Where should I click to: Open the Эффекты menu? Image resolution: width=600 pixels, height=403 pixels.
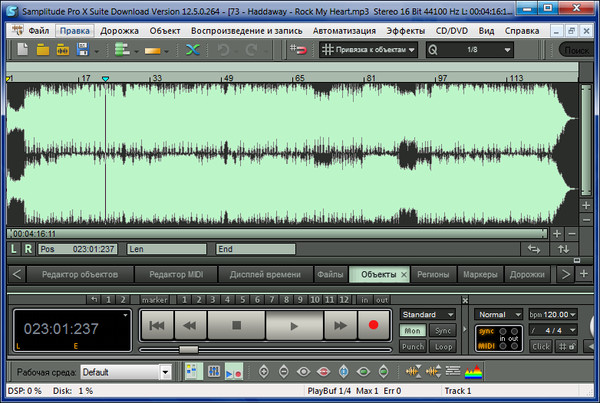point(406,30)
